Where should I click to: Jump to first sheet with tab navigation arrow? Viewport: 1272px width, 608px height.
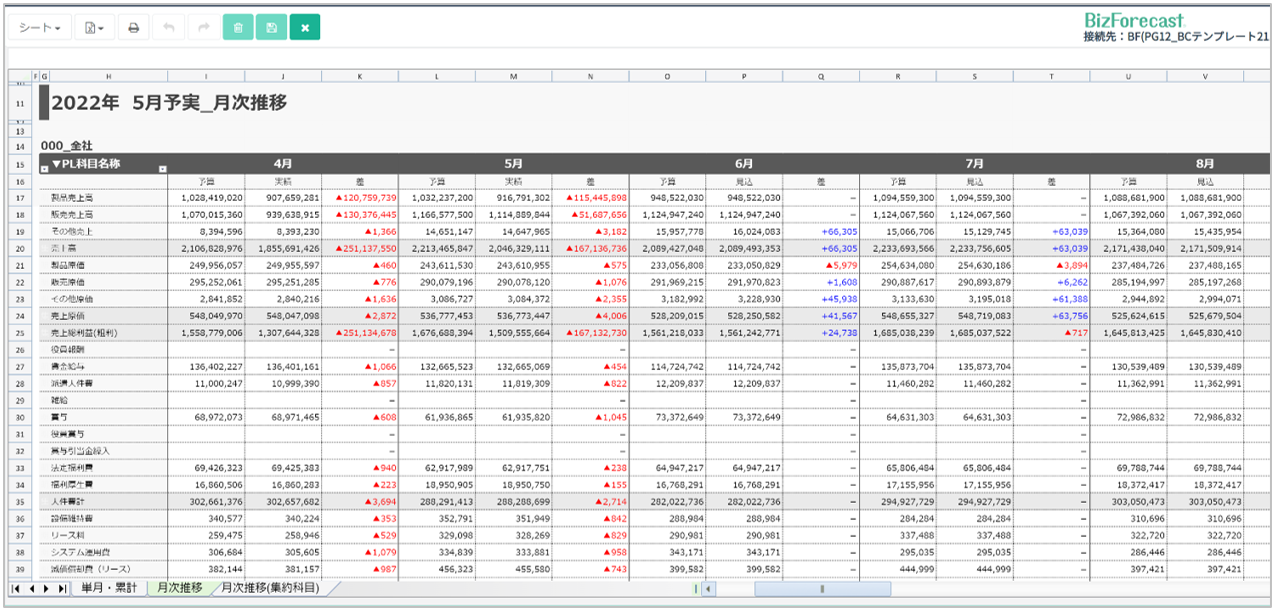click(x=16, y=589)
